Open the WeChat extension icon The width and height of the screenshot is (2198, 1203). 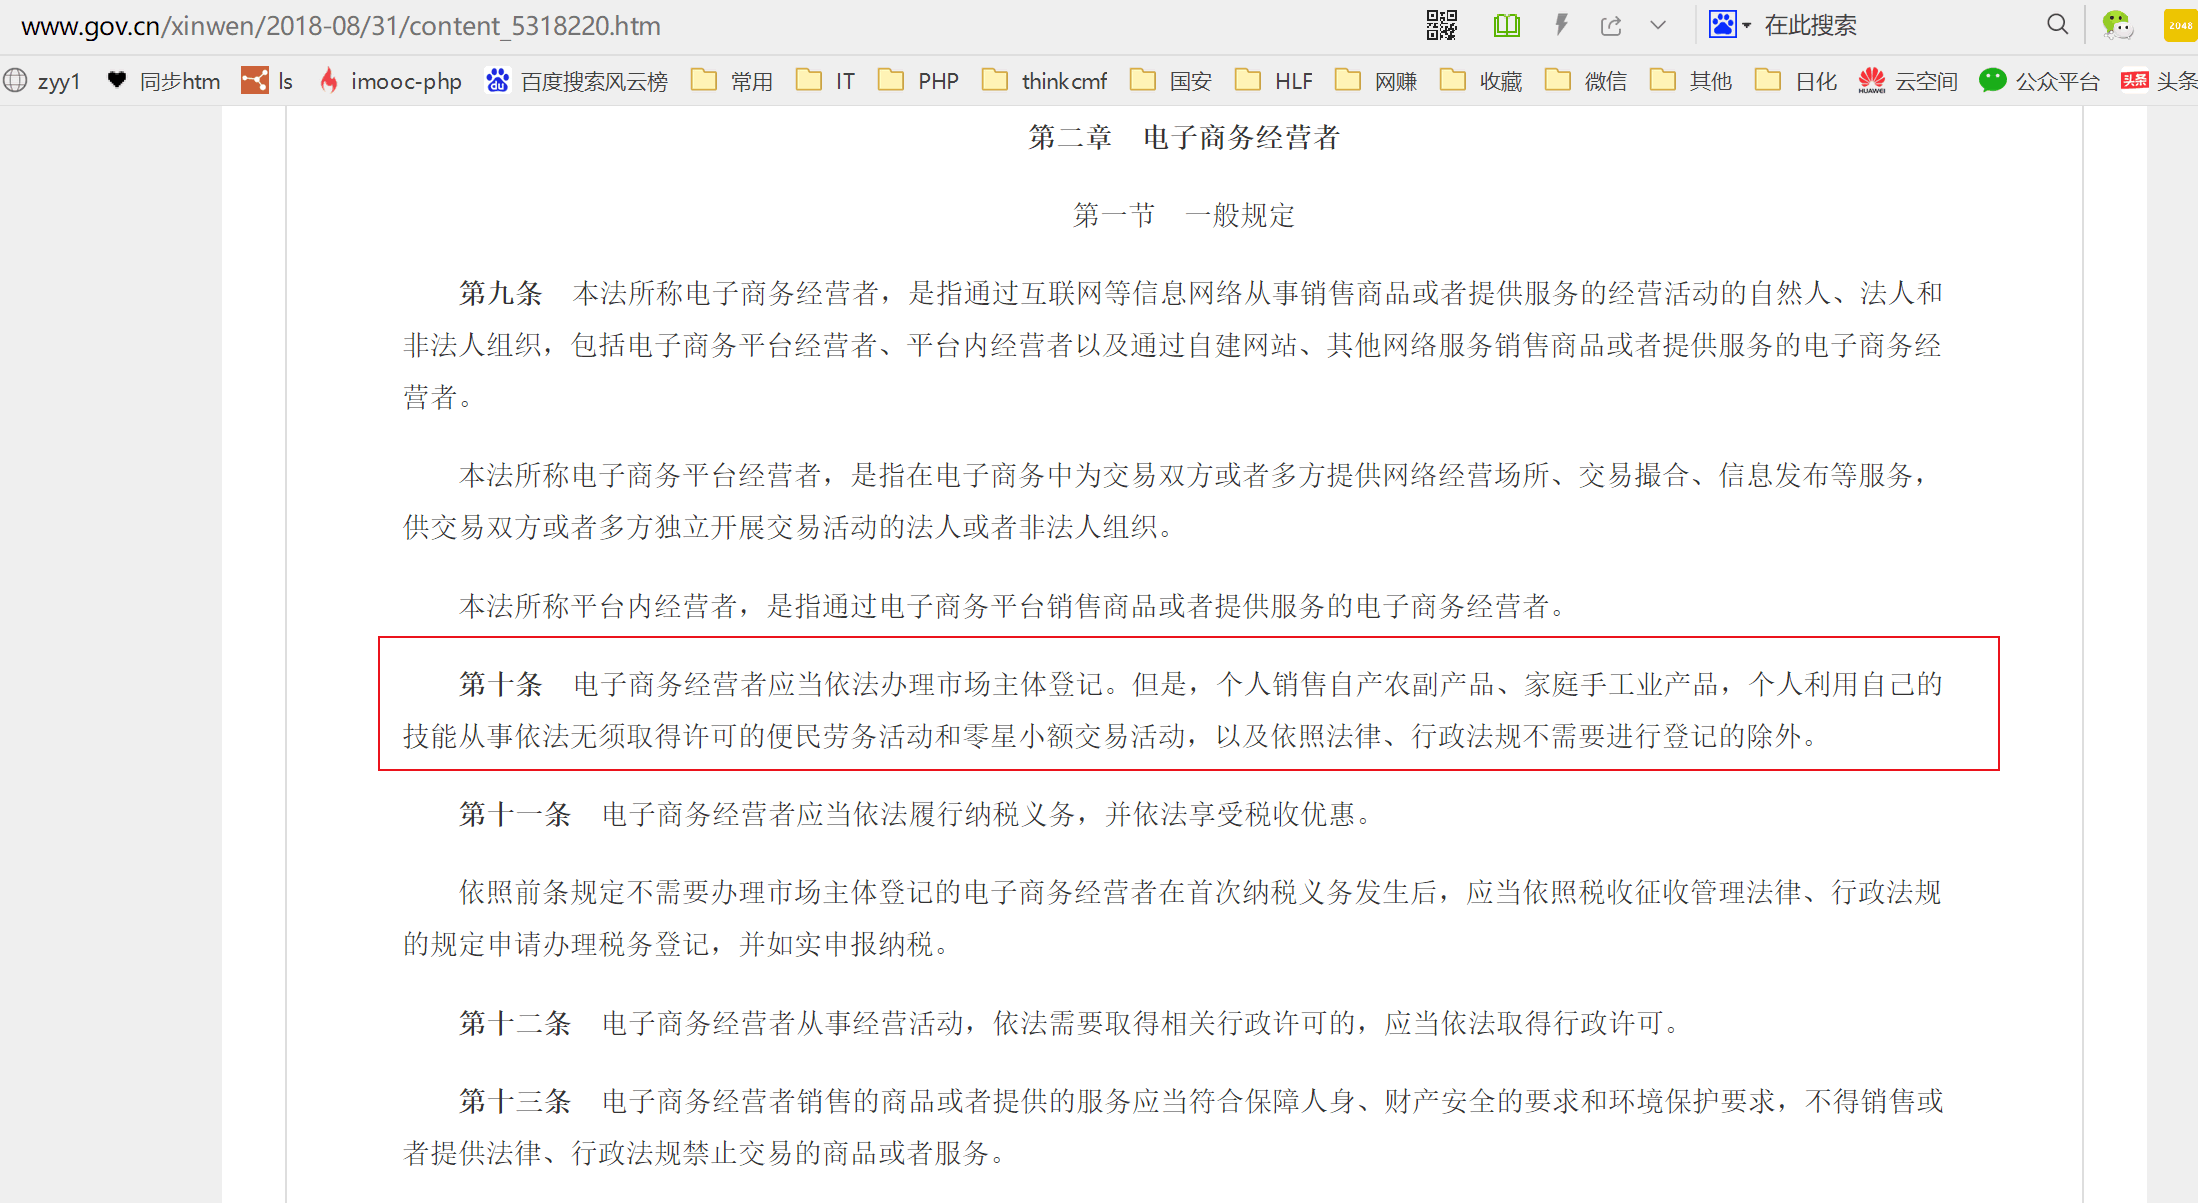[2116, 25]
